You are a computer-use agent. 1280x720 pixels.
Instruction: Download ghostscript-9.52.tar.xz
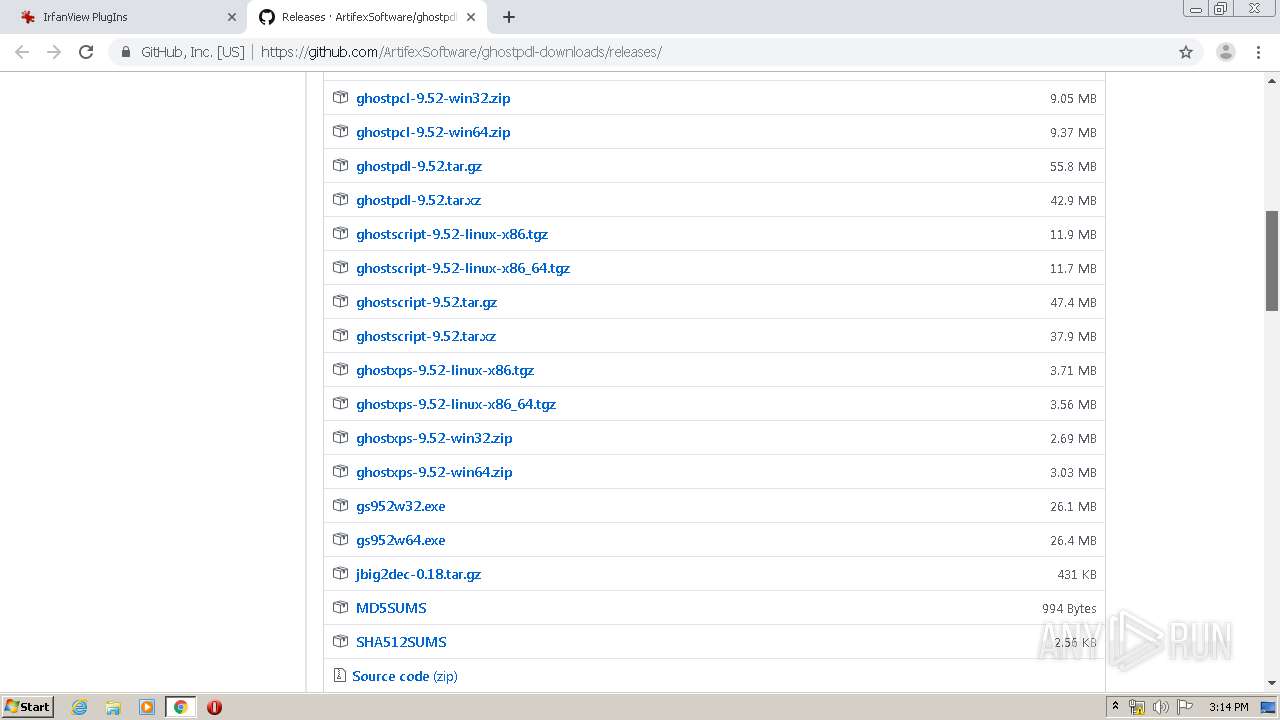(x=426, y=336)
